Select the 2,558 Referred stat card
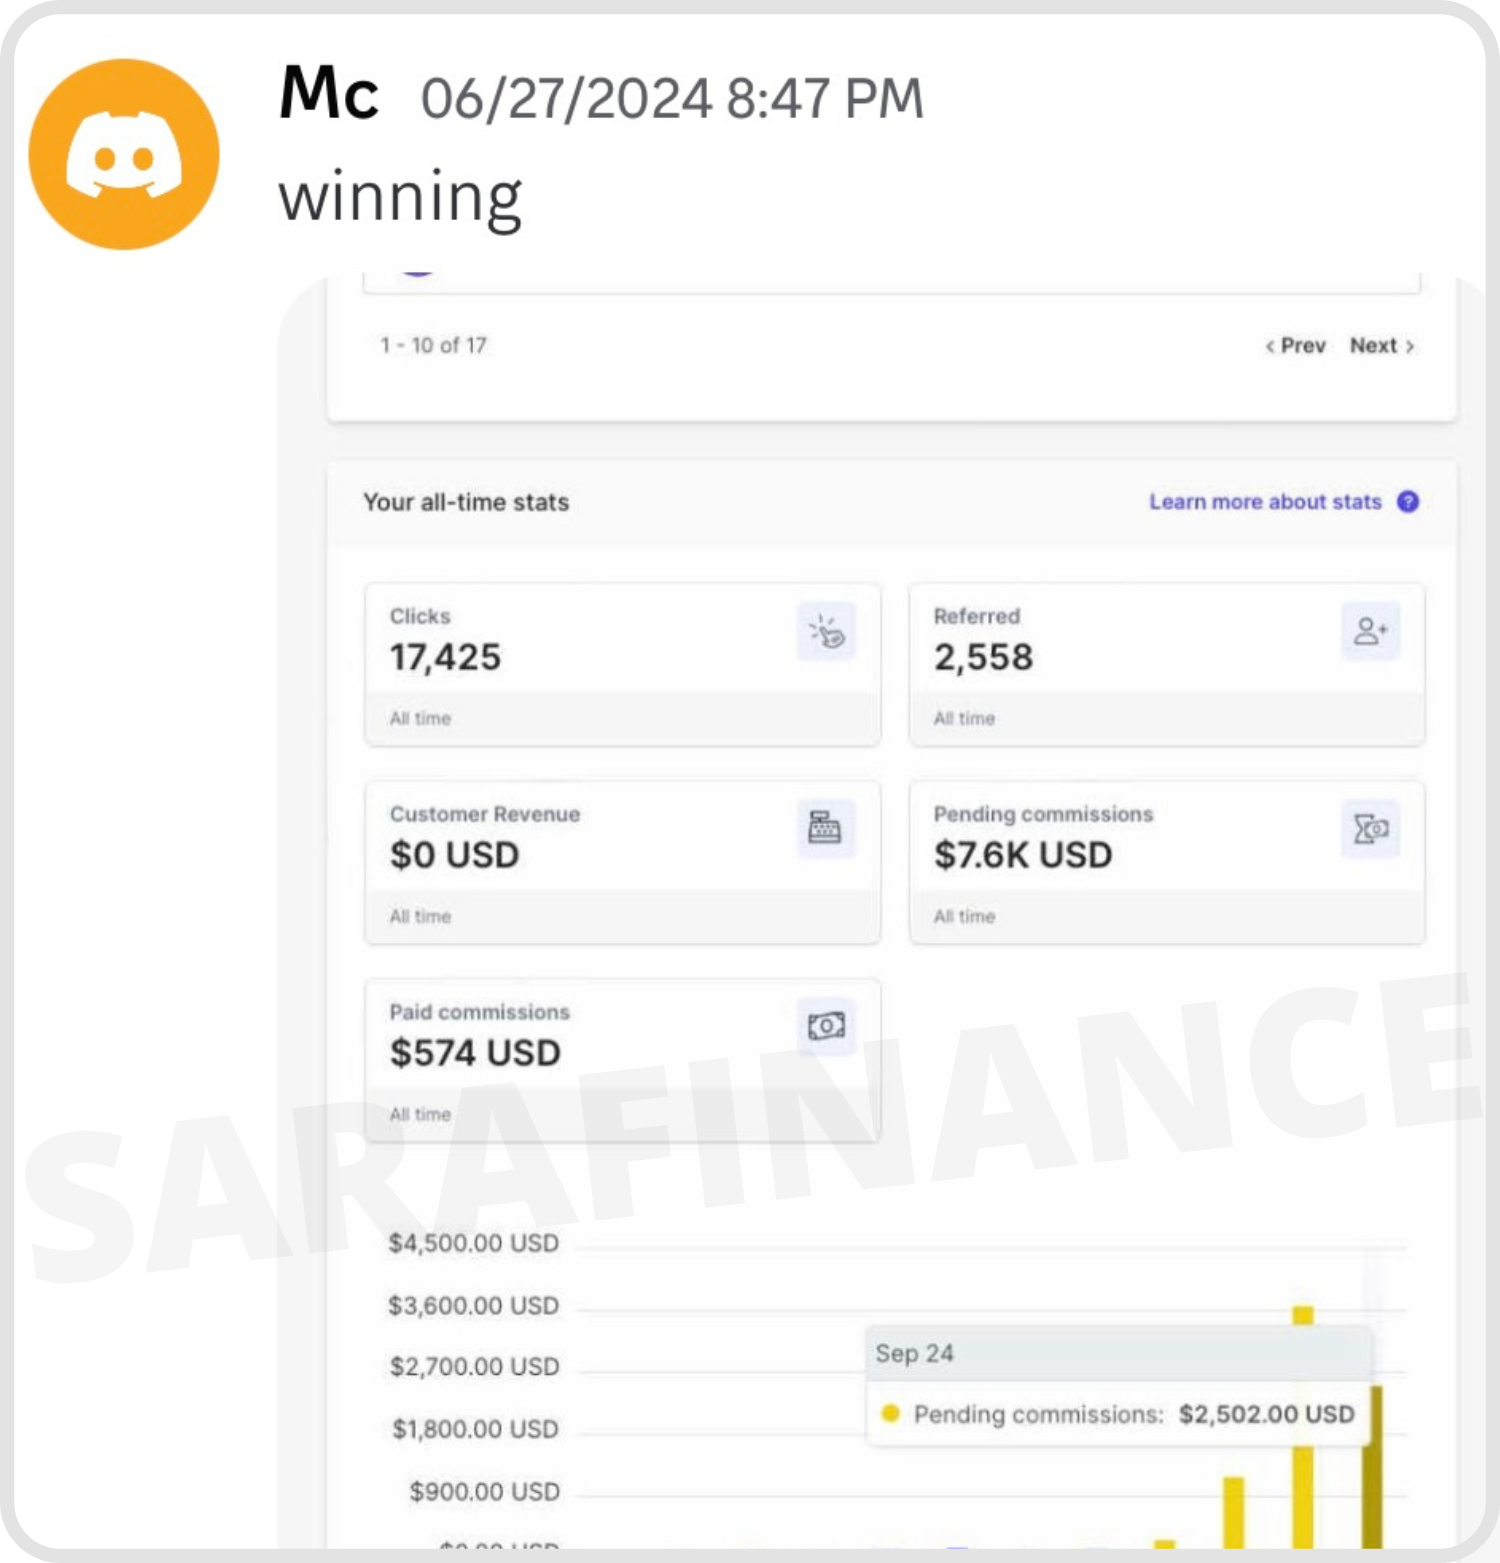This screenshot has height=1563, width=1500. (x=1166, y=663)
